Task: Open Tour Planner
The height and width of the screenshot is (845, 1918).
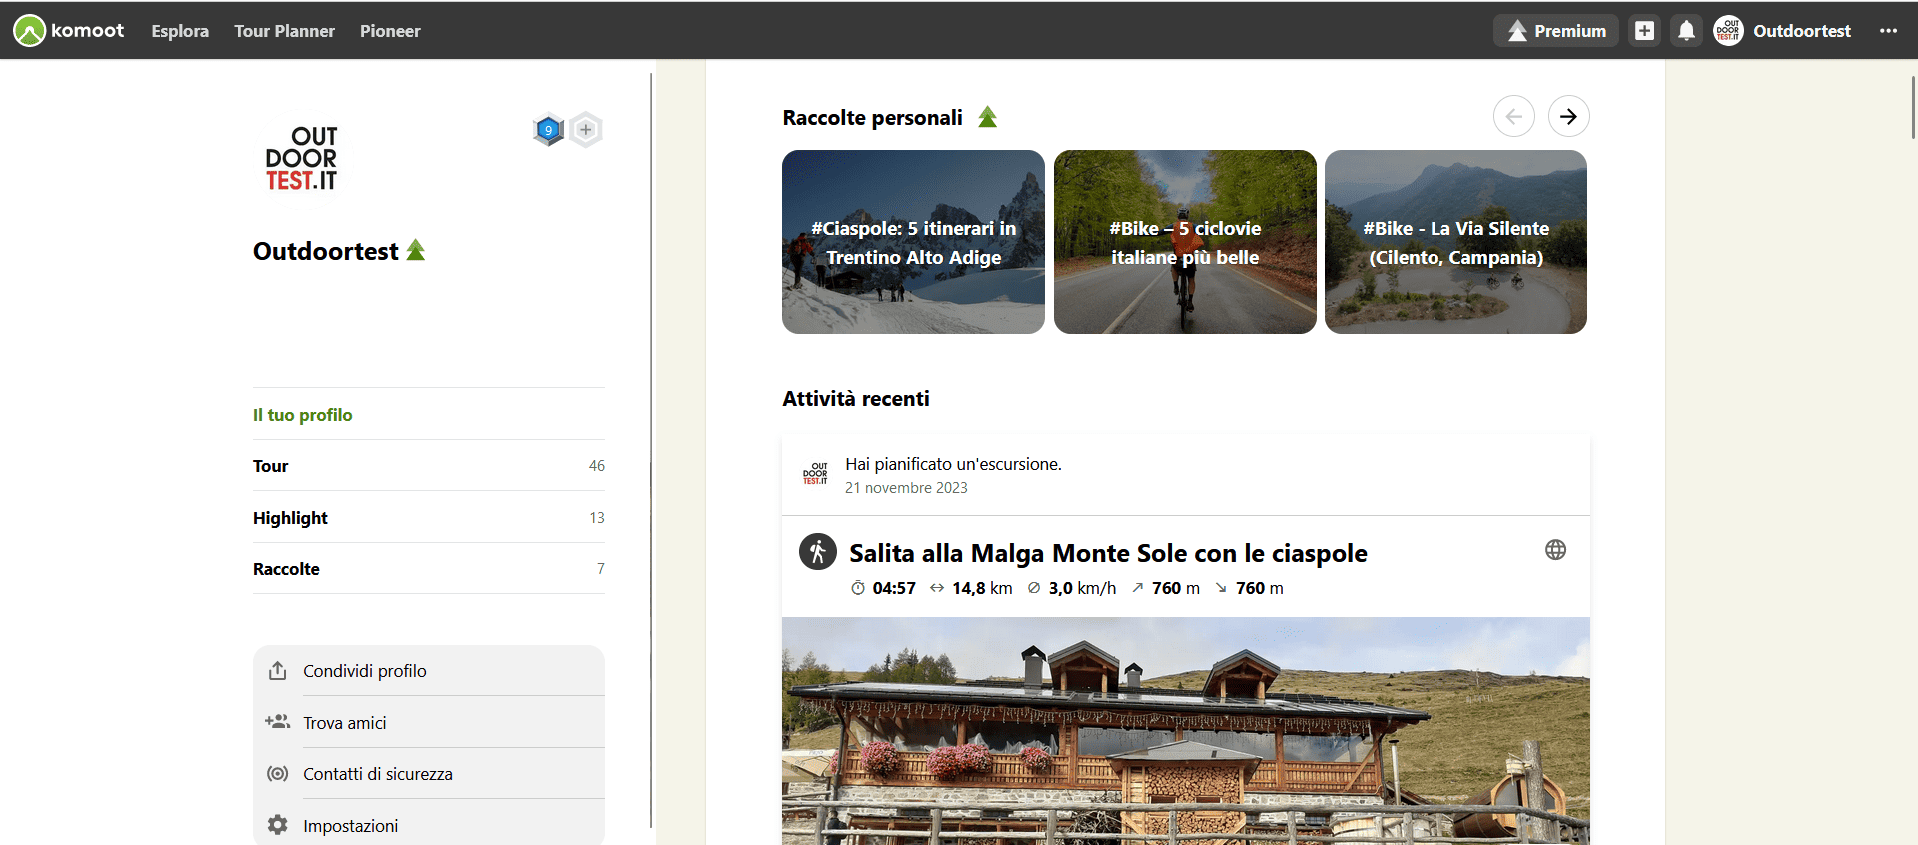Action: coord(284,31)
